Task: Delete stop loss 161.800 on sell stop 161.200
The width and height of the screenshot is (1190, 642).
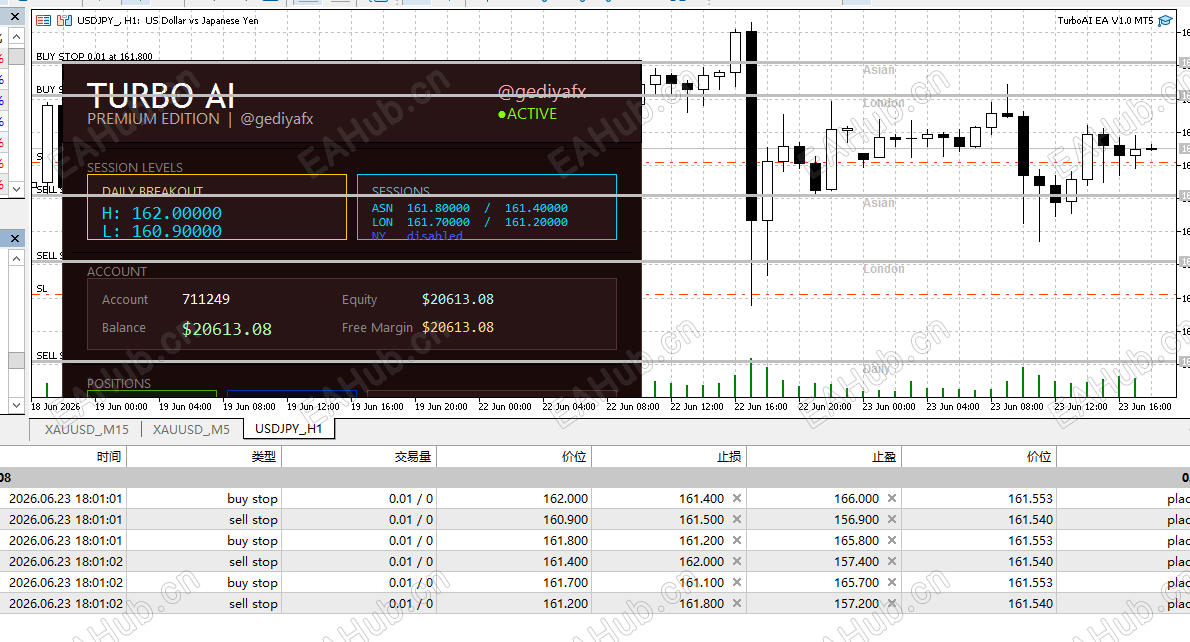Action: pos(736,603)
